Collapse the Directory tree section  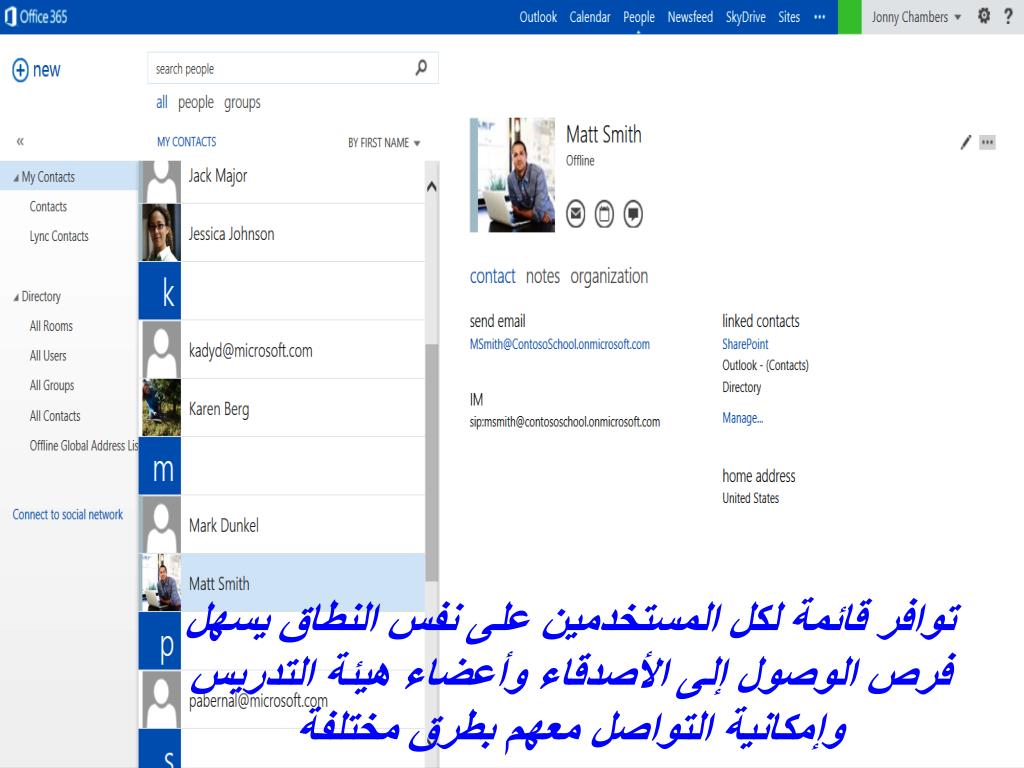coord(16,297)
